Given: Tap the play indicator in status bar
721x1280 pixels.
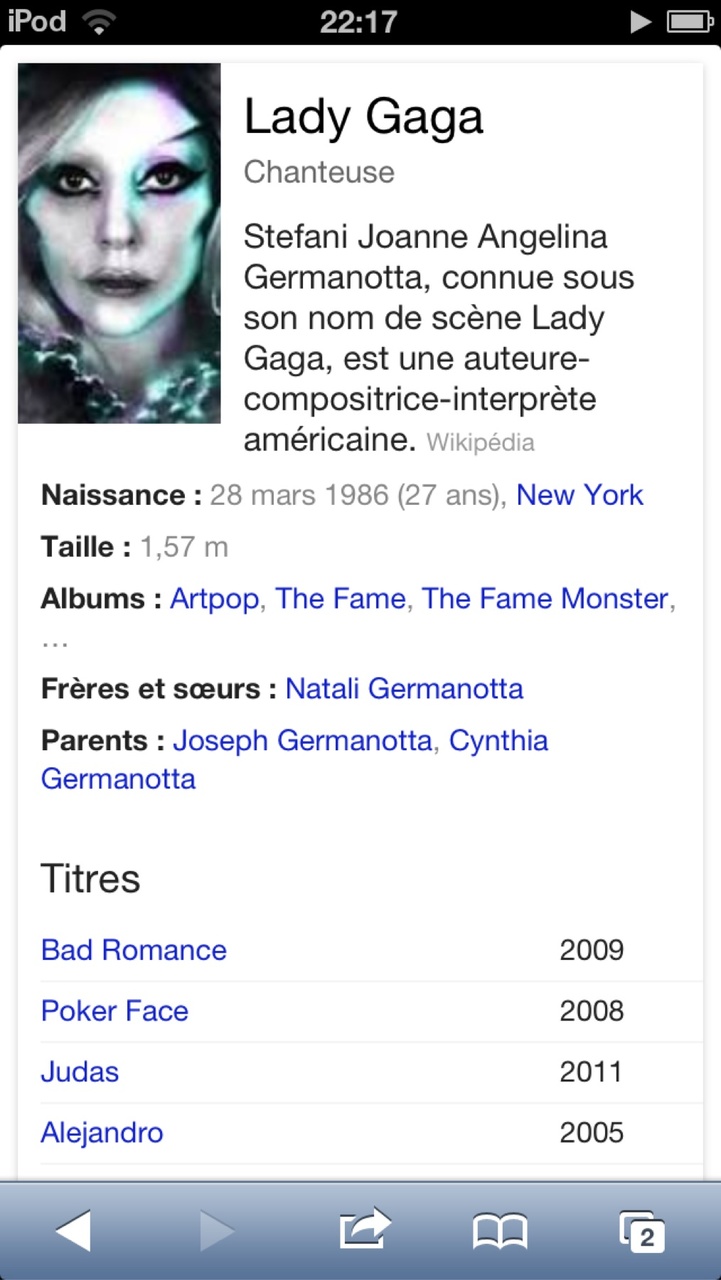Looking at the screenshot, I should (641, 22).
